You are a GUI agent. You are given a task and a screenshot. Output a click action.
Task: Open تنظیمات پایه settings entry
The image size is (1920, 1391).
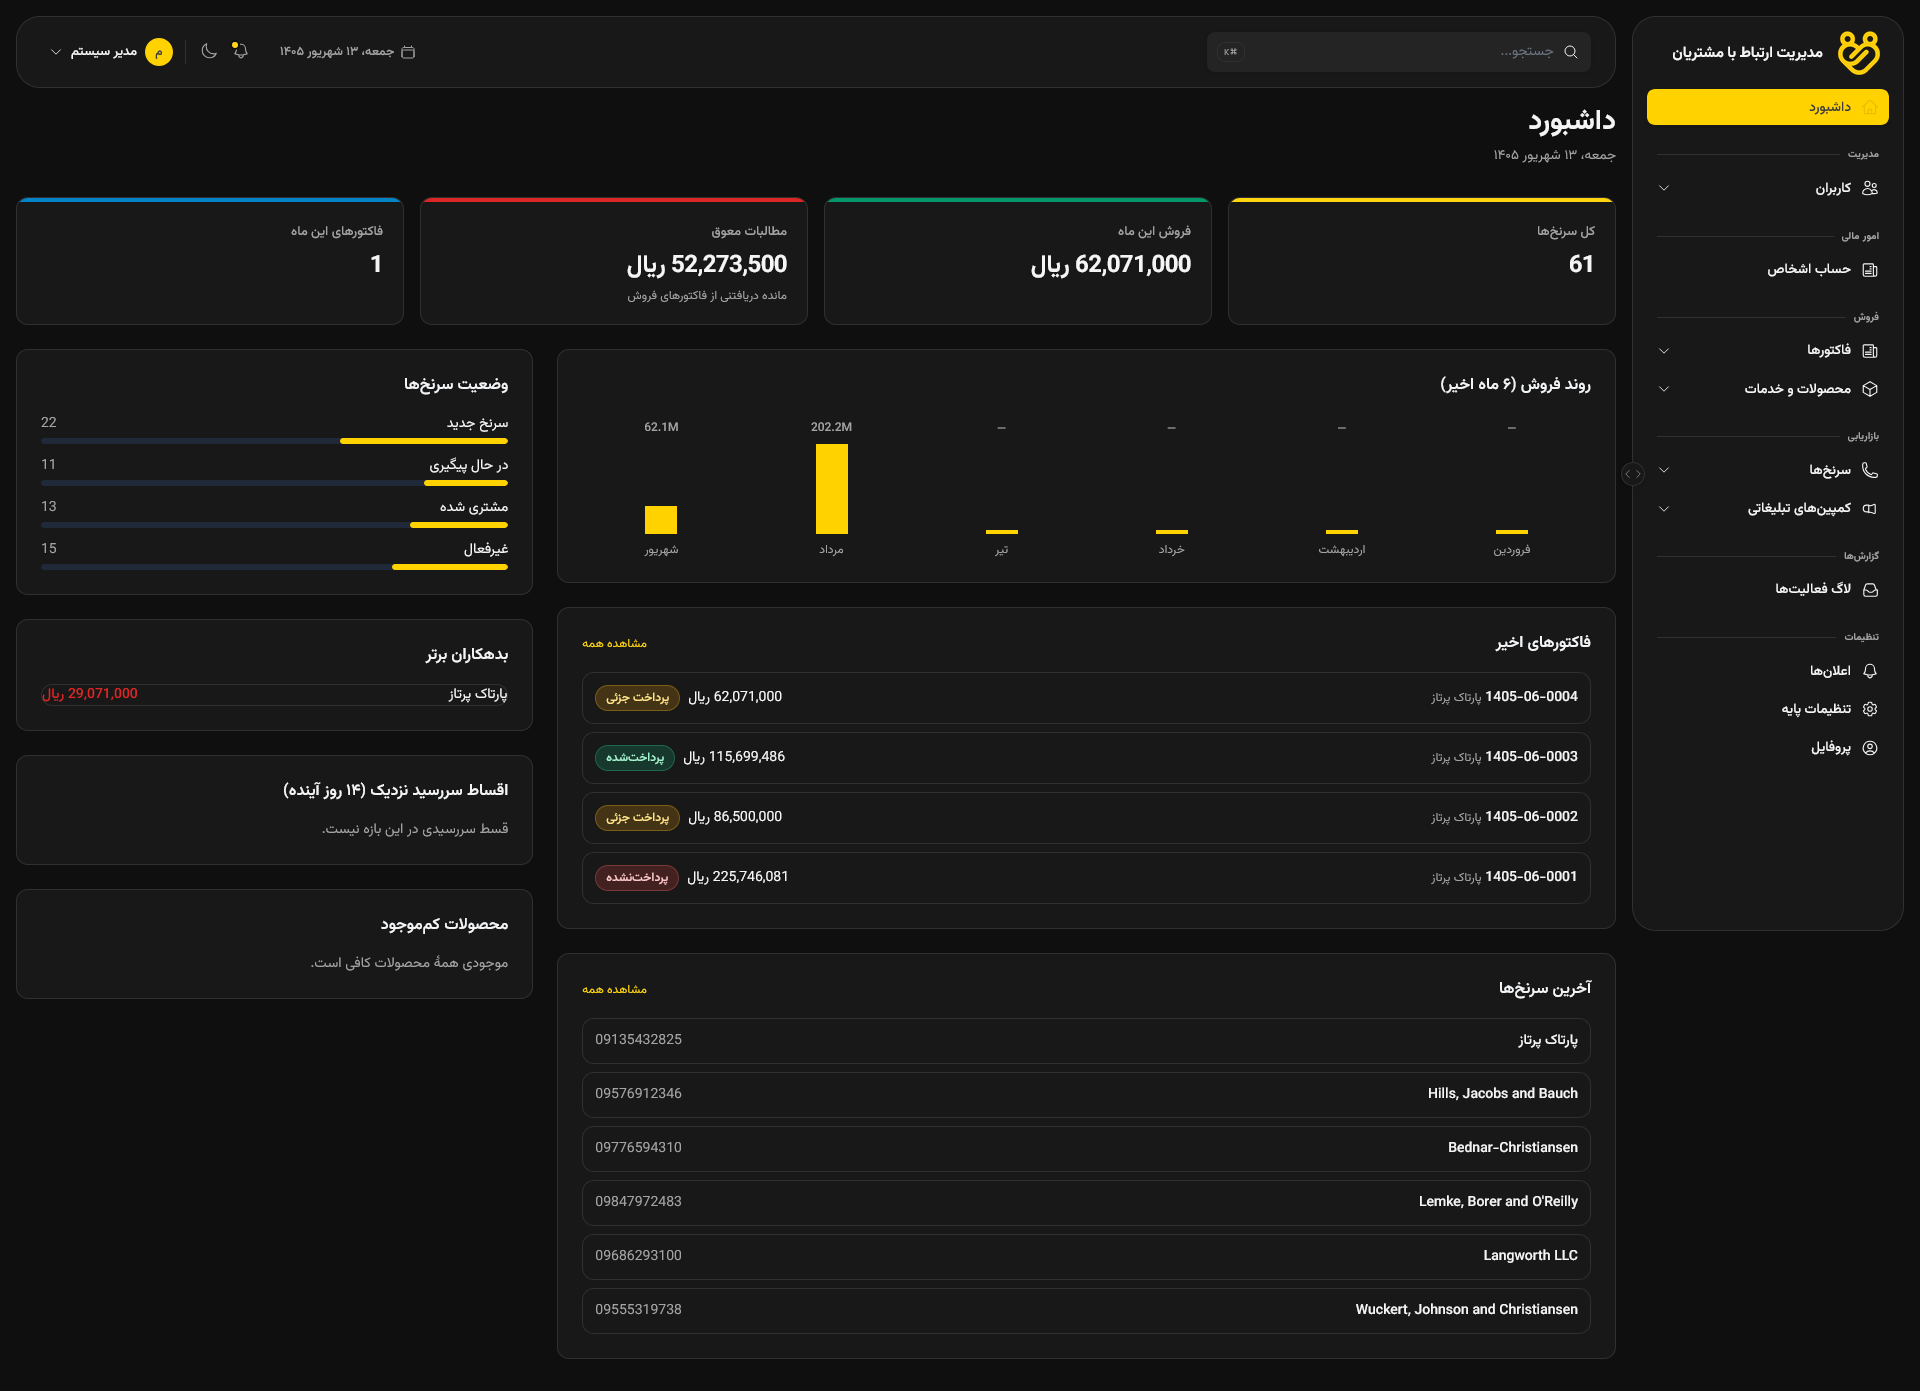1768,709
